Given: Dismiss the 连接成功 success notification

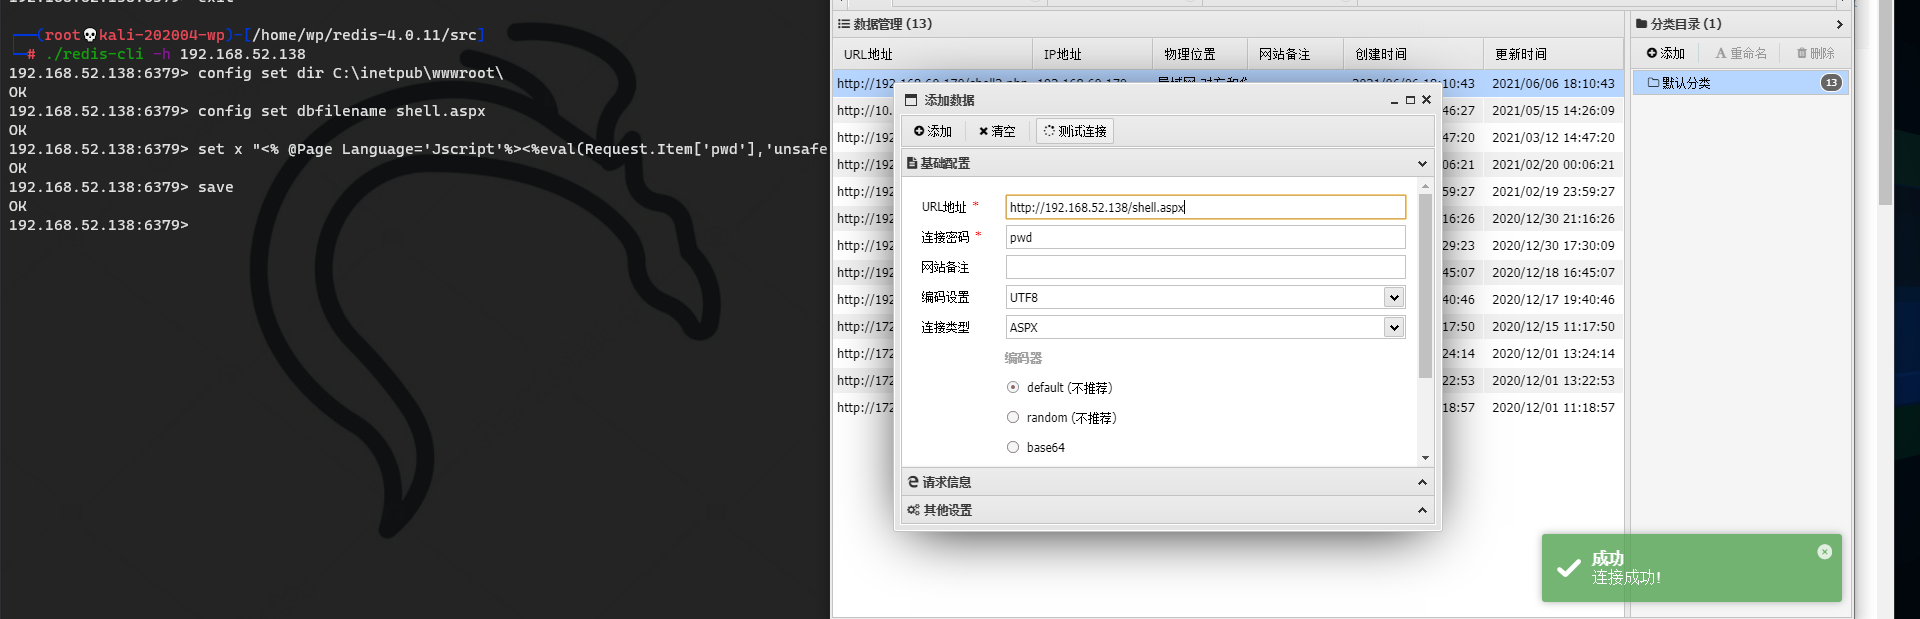Looking at the screenshot, I should coord(1824,551).
